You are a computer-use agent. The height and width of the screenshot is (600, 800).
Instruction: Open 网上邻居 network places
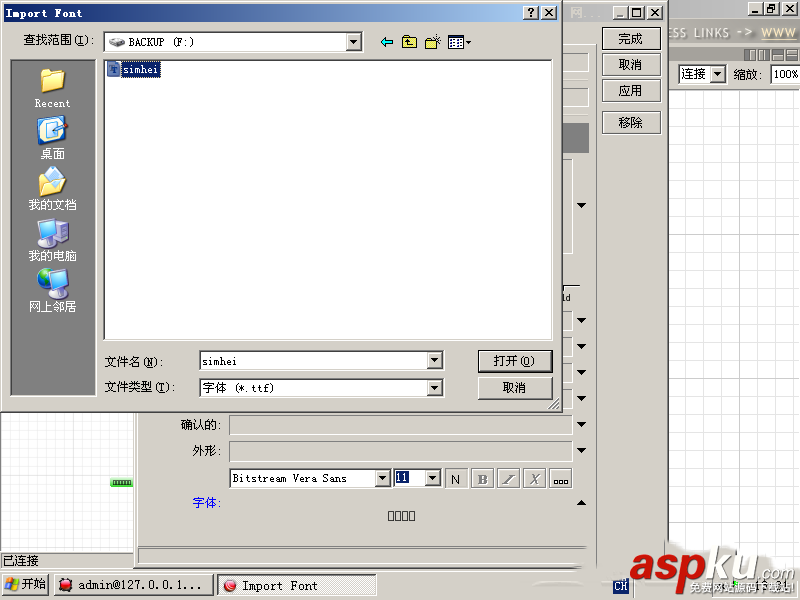[x=53, y=291]
